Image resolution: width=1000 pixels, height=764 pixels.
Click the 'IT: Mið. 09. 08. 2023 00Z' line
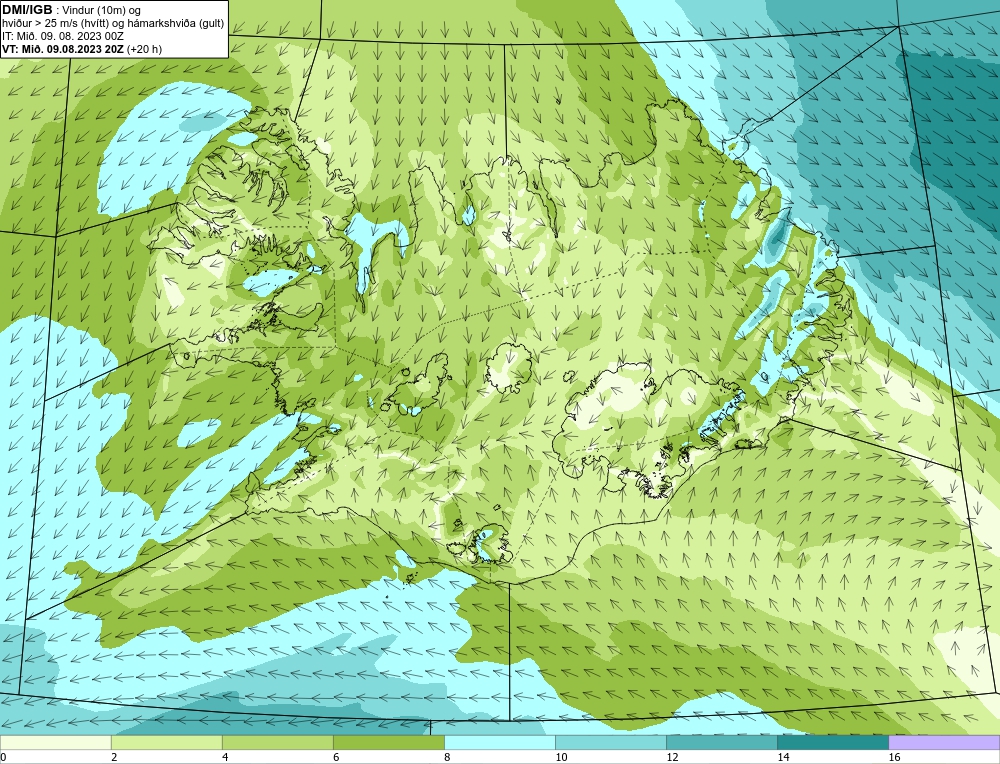point(62,36)
